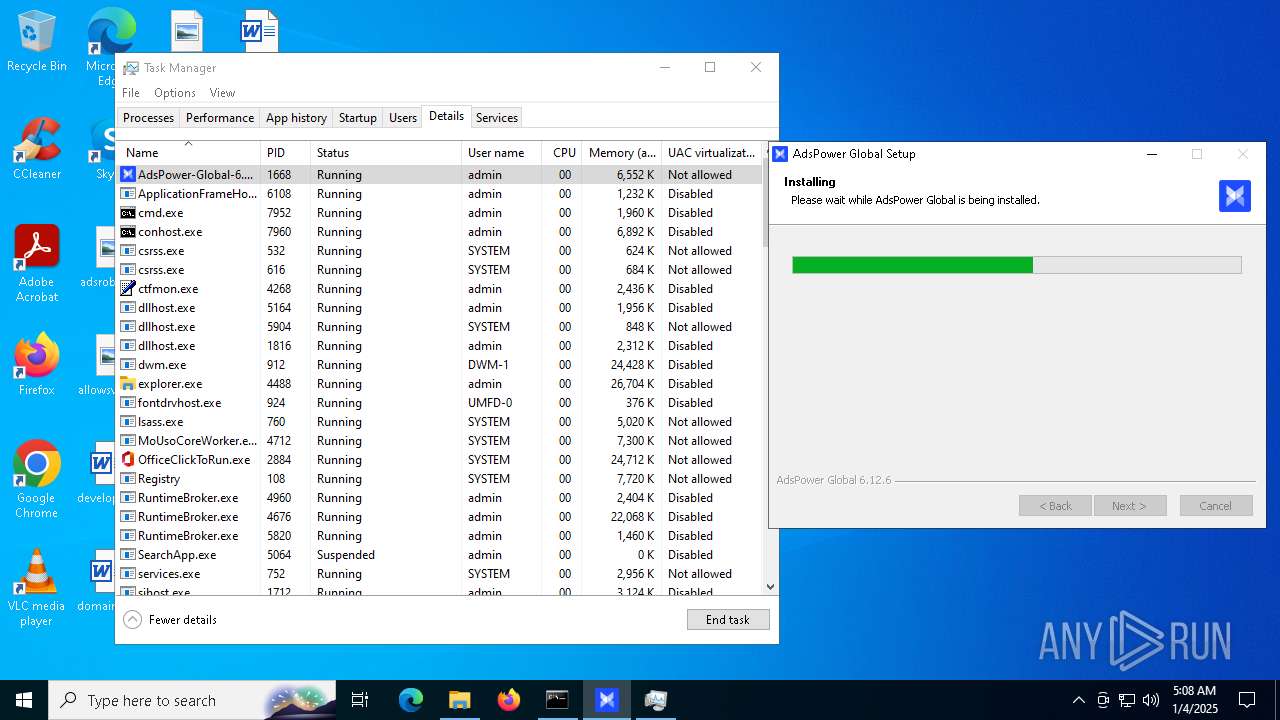Image resolution: width=1280 pixels, height=720 pixels.
Task: Open the File menu in Task Manager
Action: (x=131, y=93)
